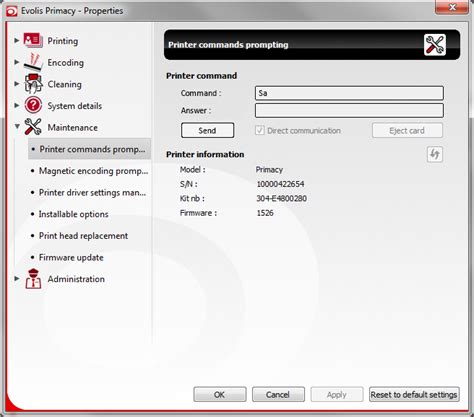Expand the Cleaning tree node arrow
474x417 pixels.
tap(16, 84)
